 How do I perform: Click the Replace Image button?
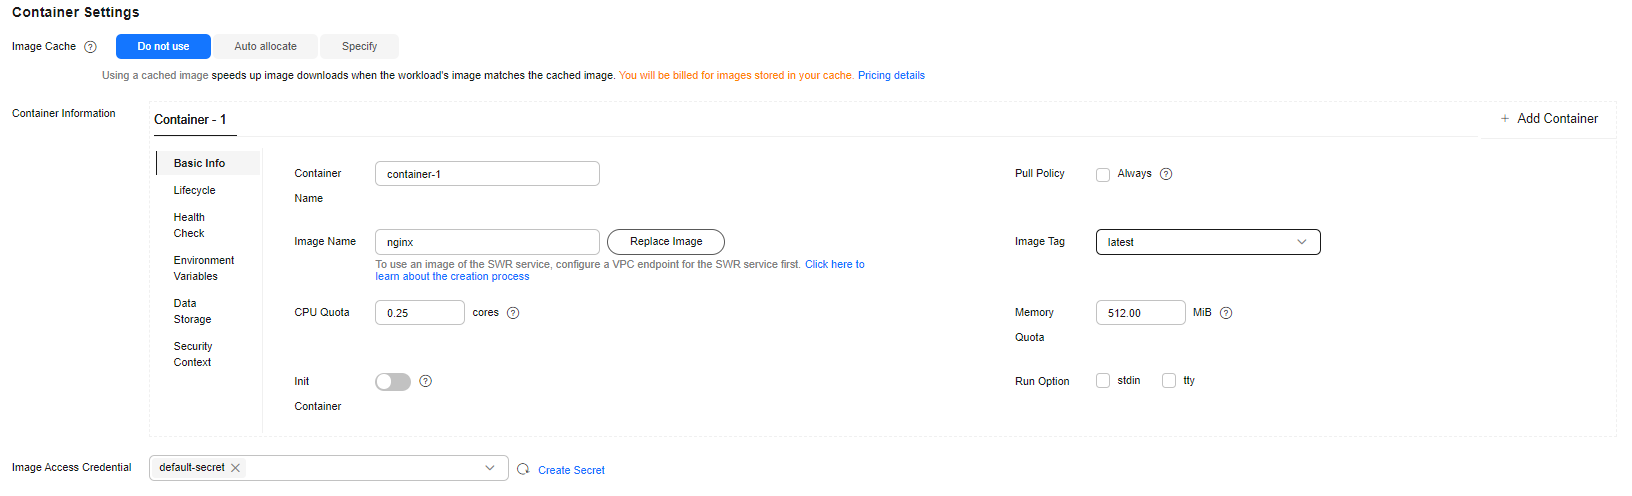[x=666, y=242]
